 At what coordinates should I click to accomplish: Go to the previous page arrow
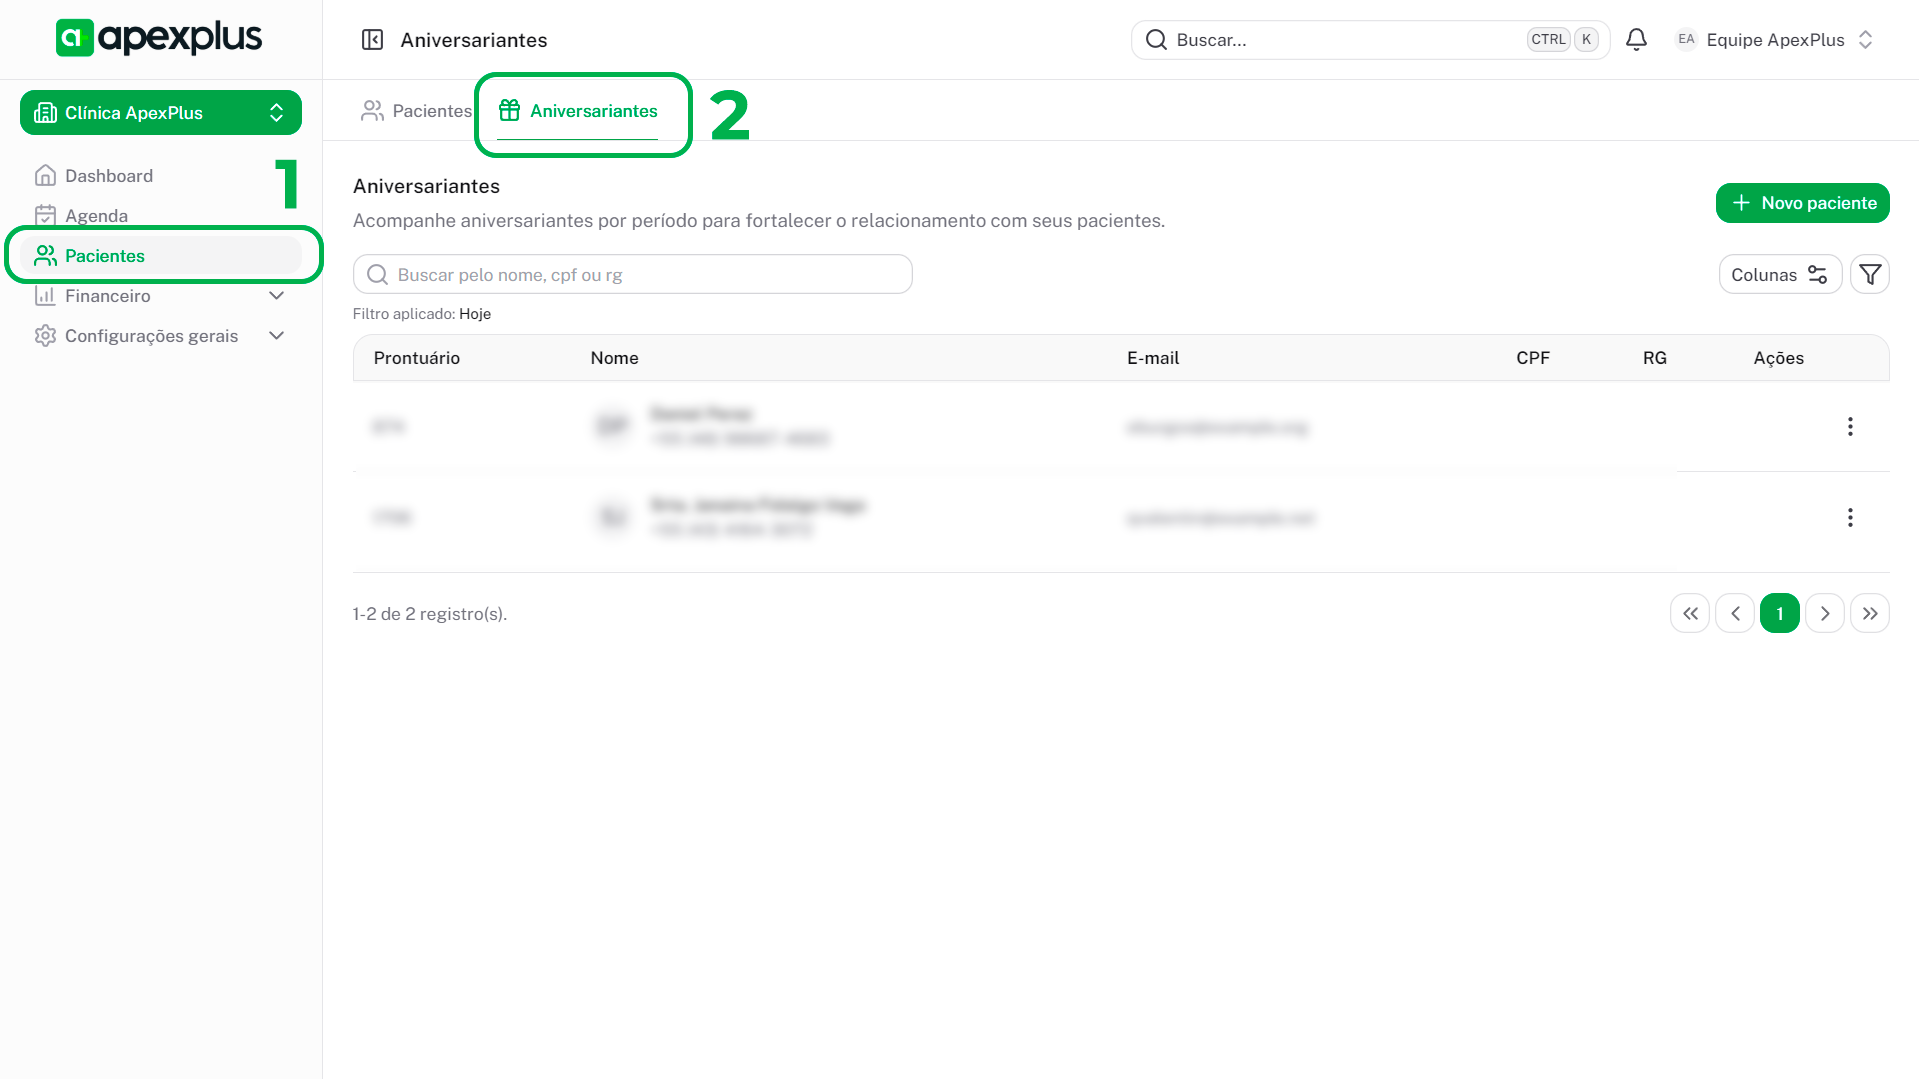pos(1735,614)
